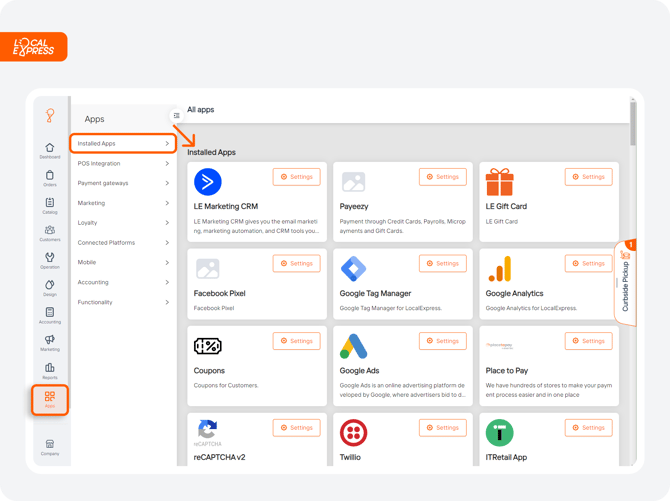This screenshot has width=670, height=501.
Task: Expand the Marketing category chevron
Action: click(x=167, y=203)
